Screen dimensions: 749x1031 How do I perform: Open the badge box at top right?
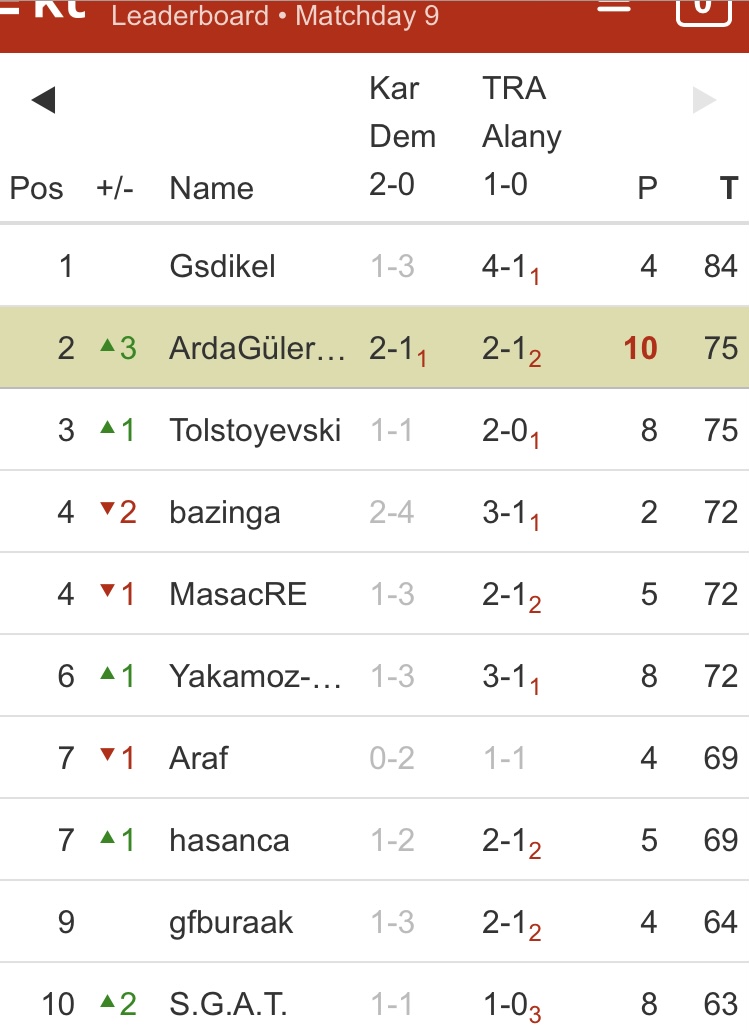pyautogui.click(x=704, y=10)
